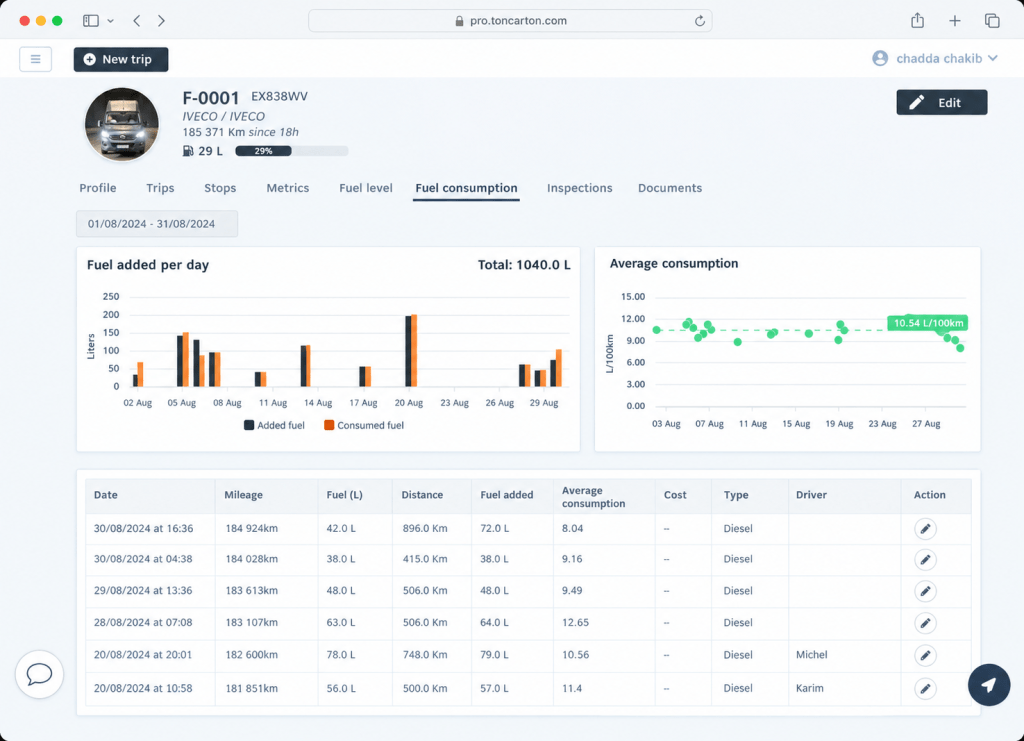Toggle the browser sidebar icon
The width and height of the screenshot is (1024, 741).
pos(91,21)
